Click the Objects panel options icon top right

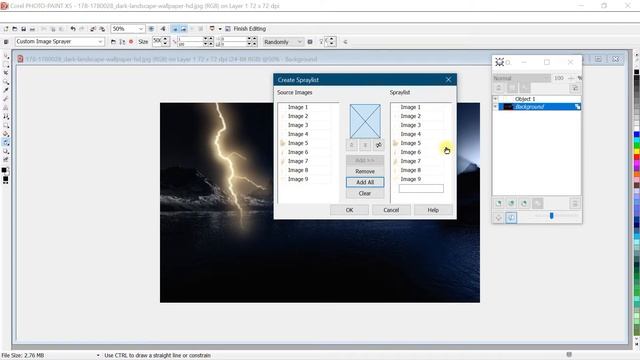(x=575, y=88)
